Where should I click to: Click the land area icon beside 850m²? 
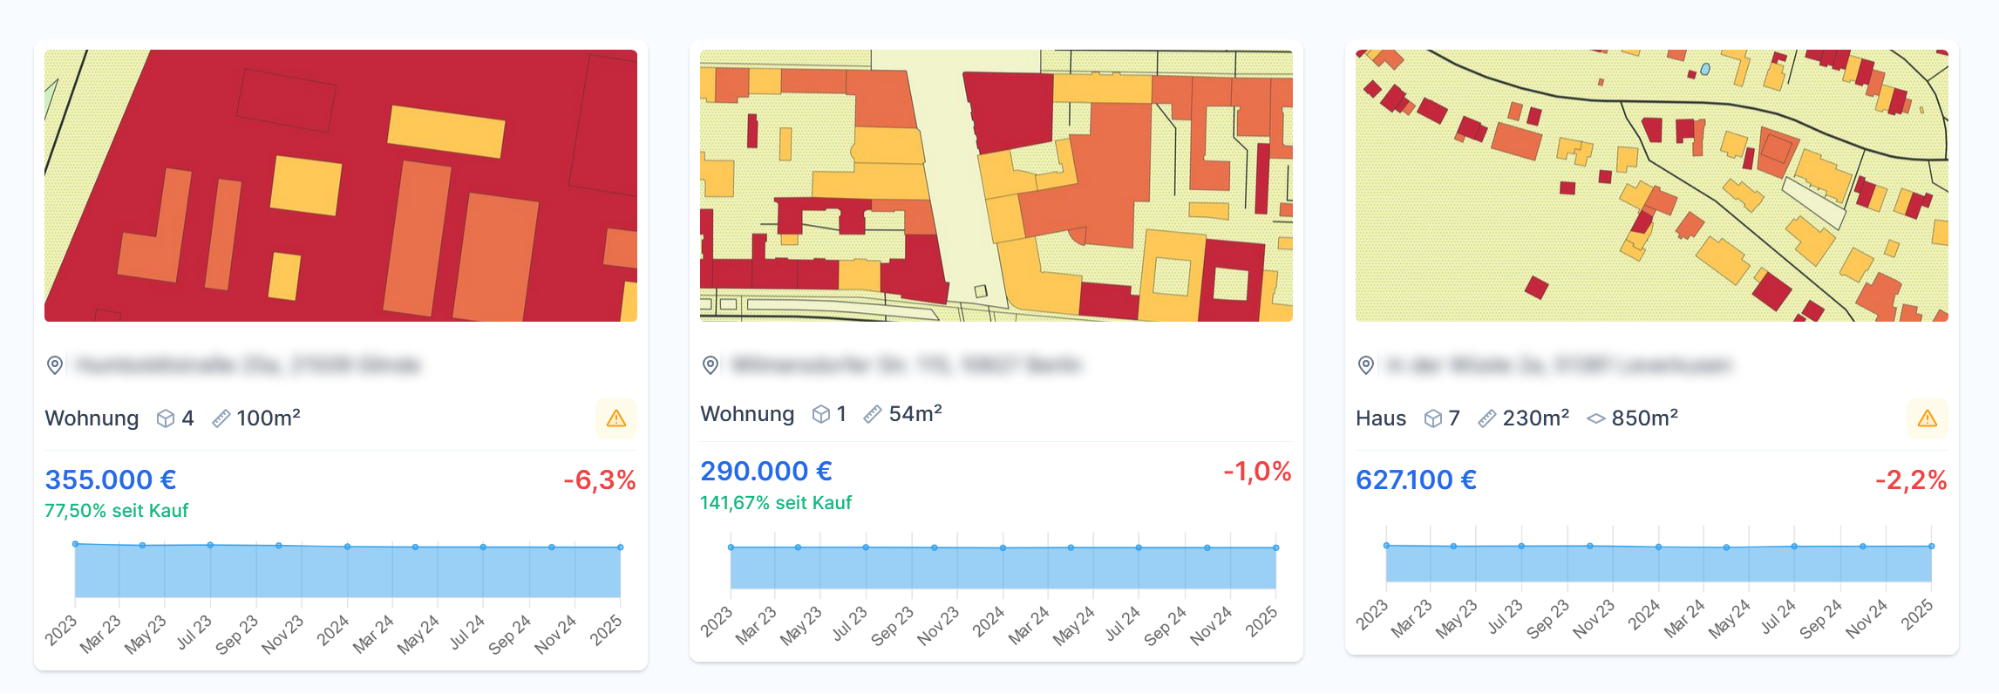click(x=1596, y=419)
